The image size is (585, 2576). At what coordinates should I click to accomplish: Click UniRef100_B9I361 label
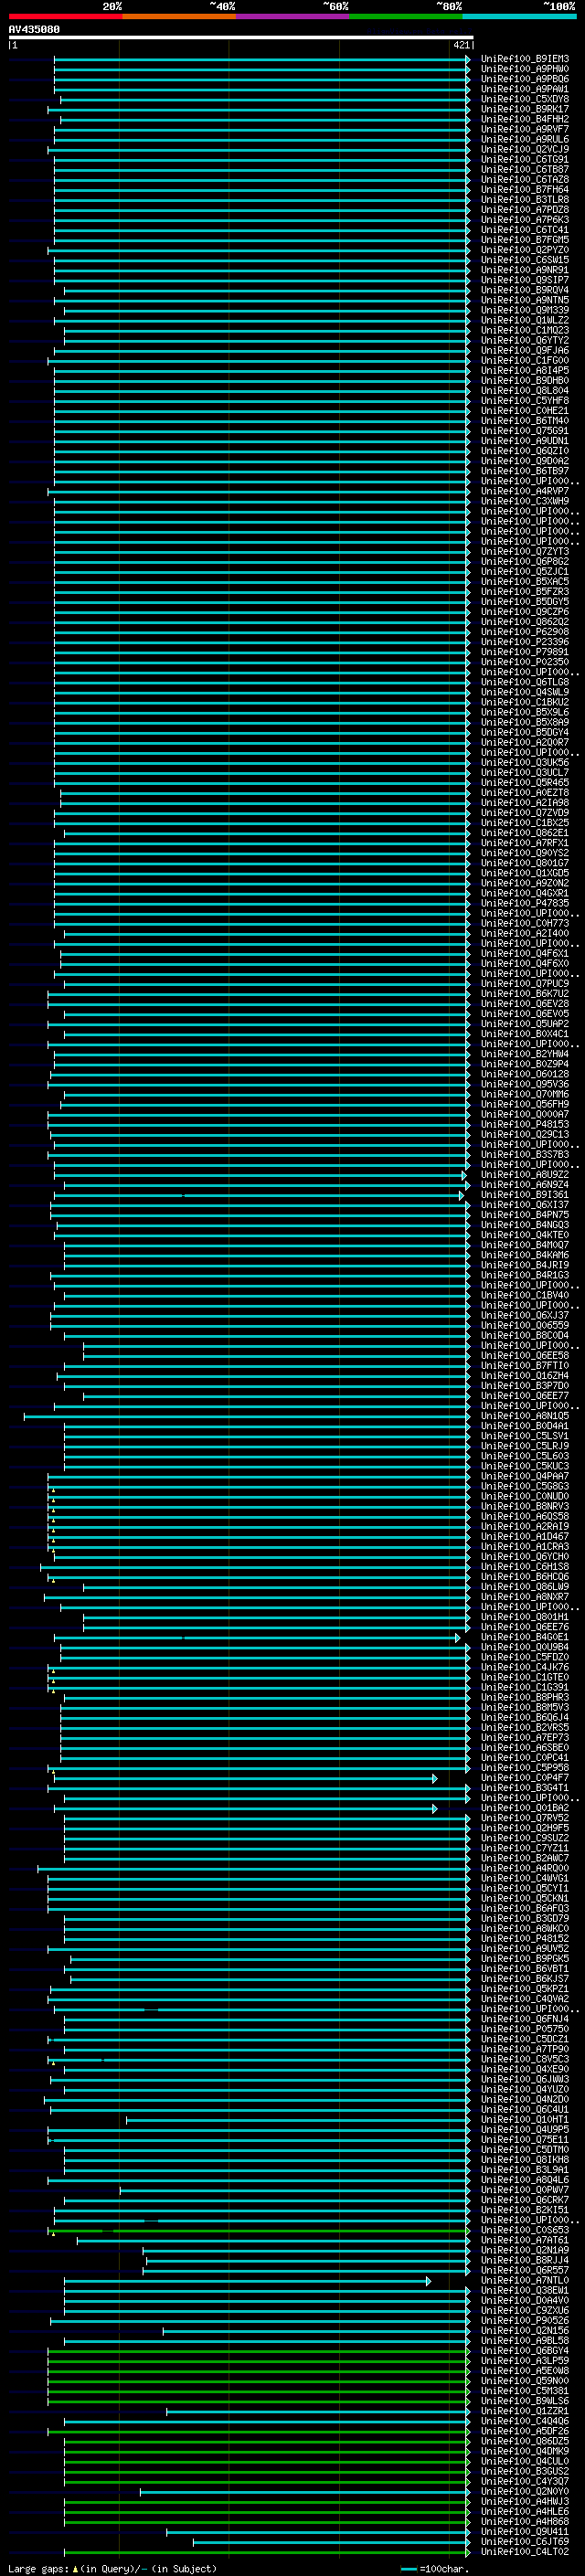pyautogui.click(x=525, y=1194)
